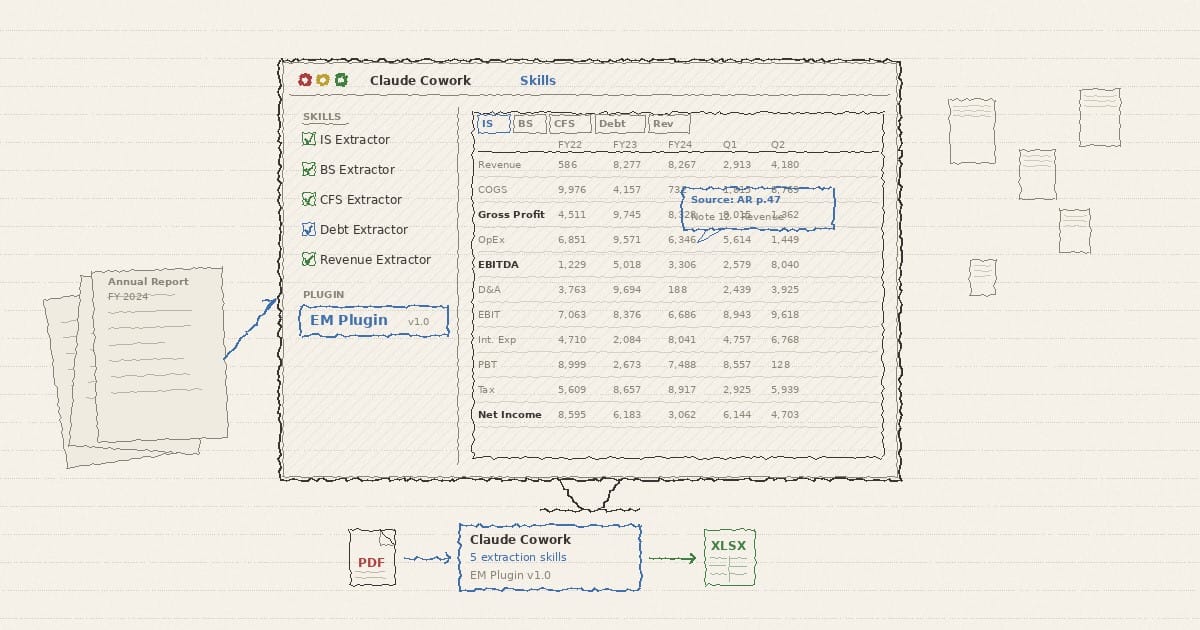Toggle the Debt Extractor checkbox
This screenshot has width=1200, height=630.
point(310,229)
